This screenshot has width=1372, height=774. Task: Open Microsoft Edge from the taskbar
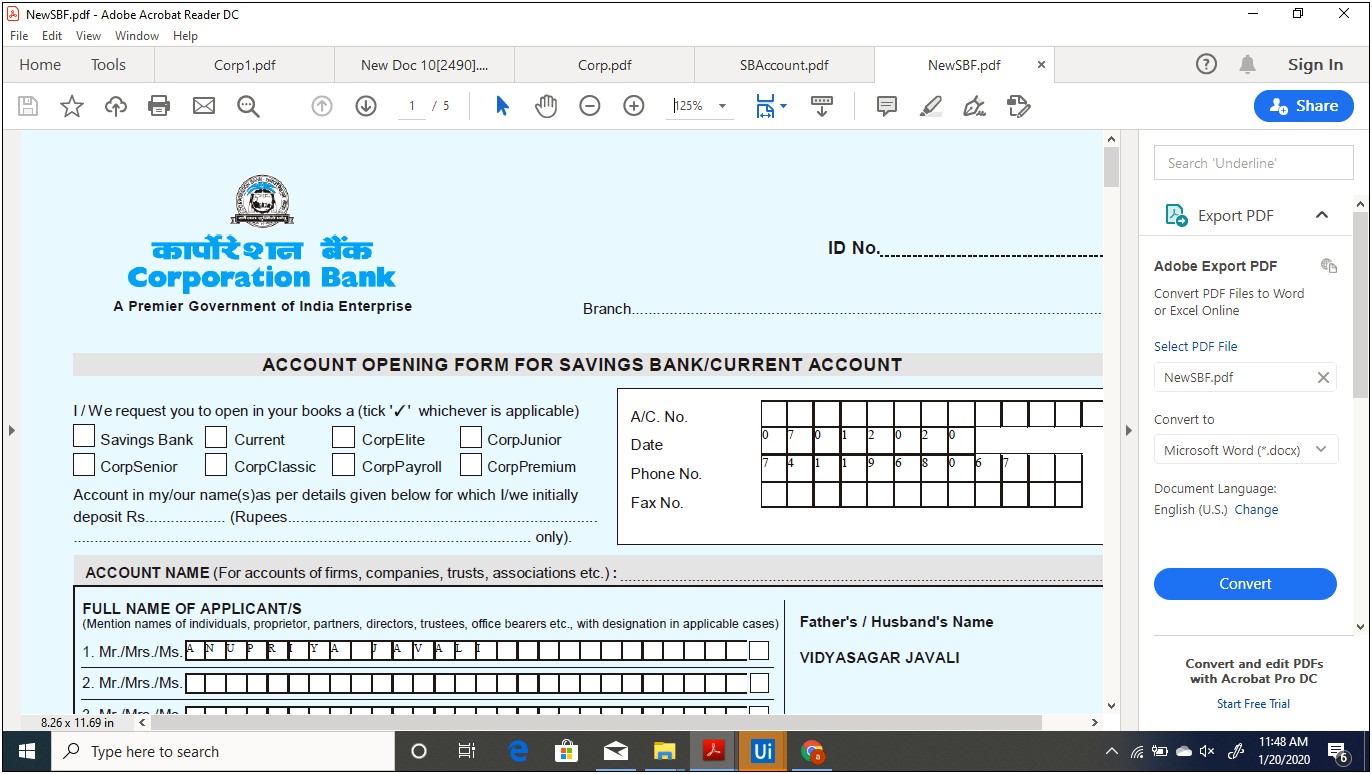click(x=518, y=751)
